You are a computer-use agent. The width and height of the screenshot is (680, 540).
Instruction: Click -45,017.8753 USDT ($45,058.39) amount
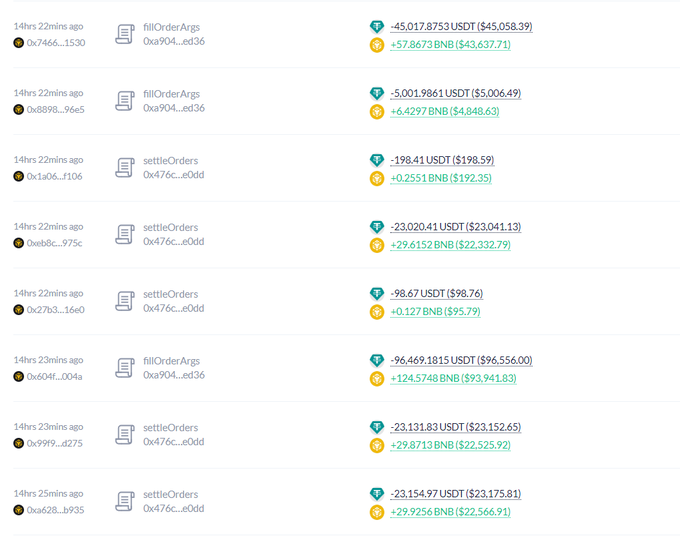[x=461, y=26]
